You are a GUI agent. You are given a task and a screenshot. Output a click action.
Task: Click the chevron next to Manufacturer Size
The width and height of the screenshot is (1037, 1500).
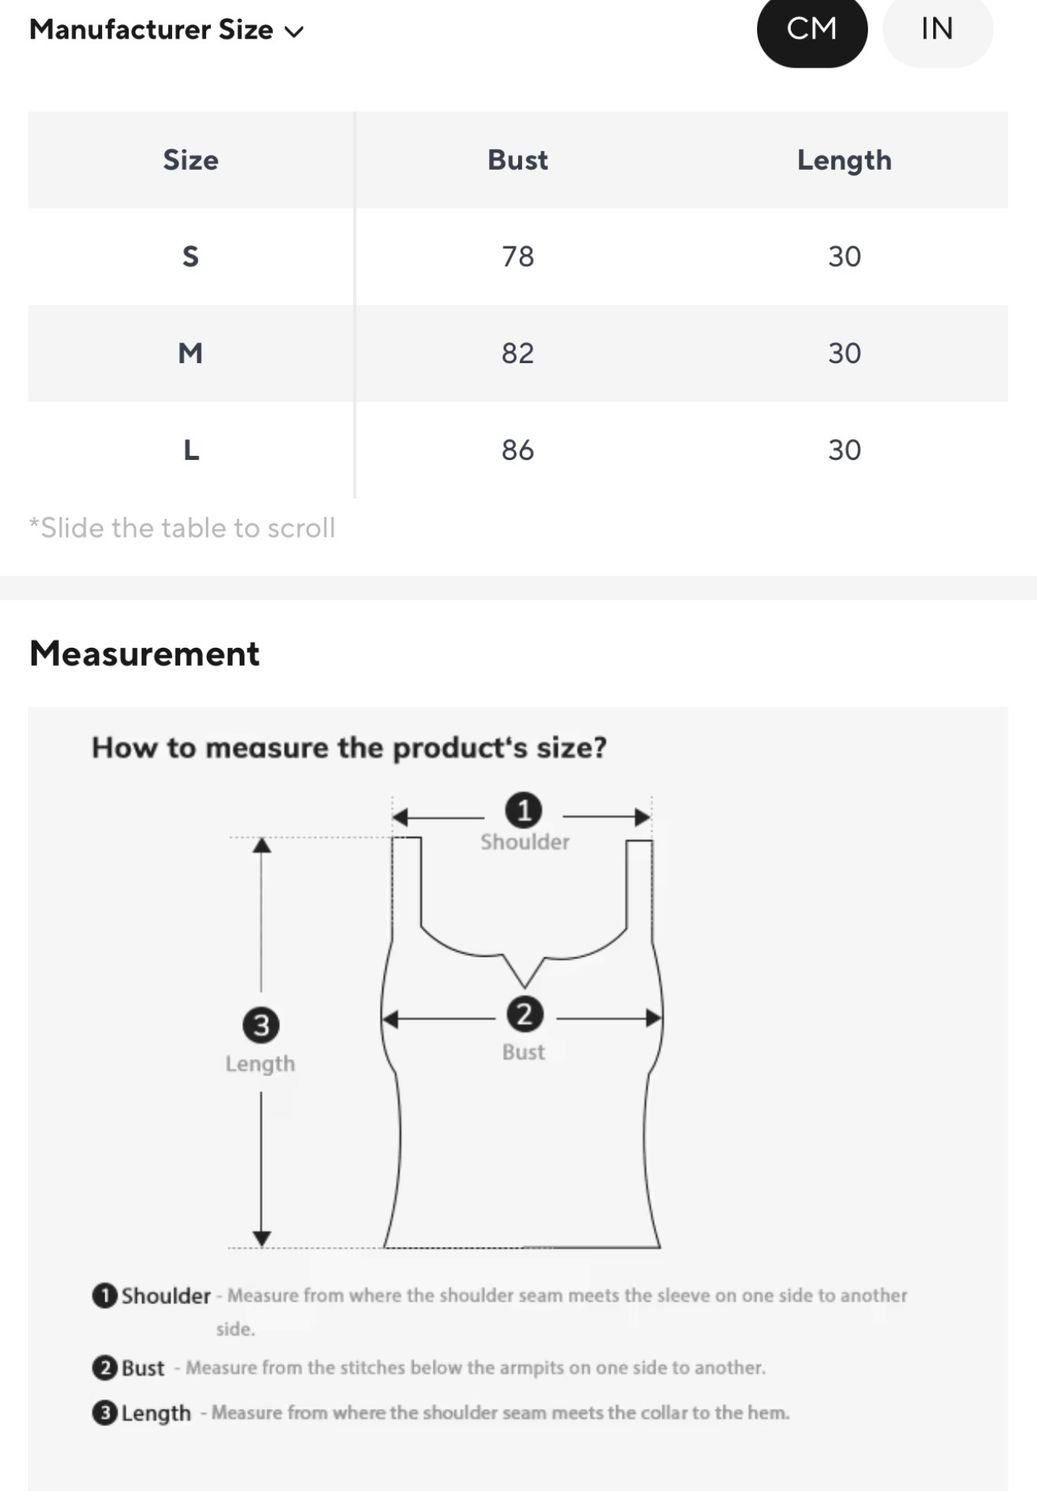coord(294,32)
